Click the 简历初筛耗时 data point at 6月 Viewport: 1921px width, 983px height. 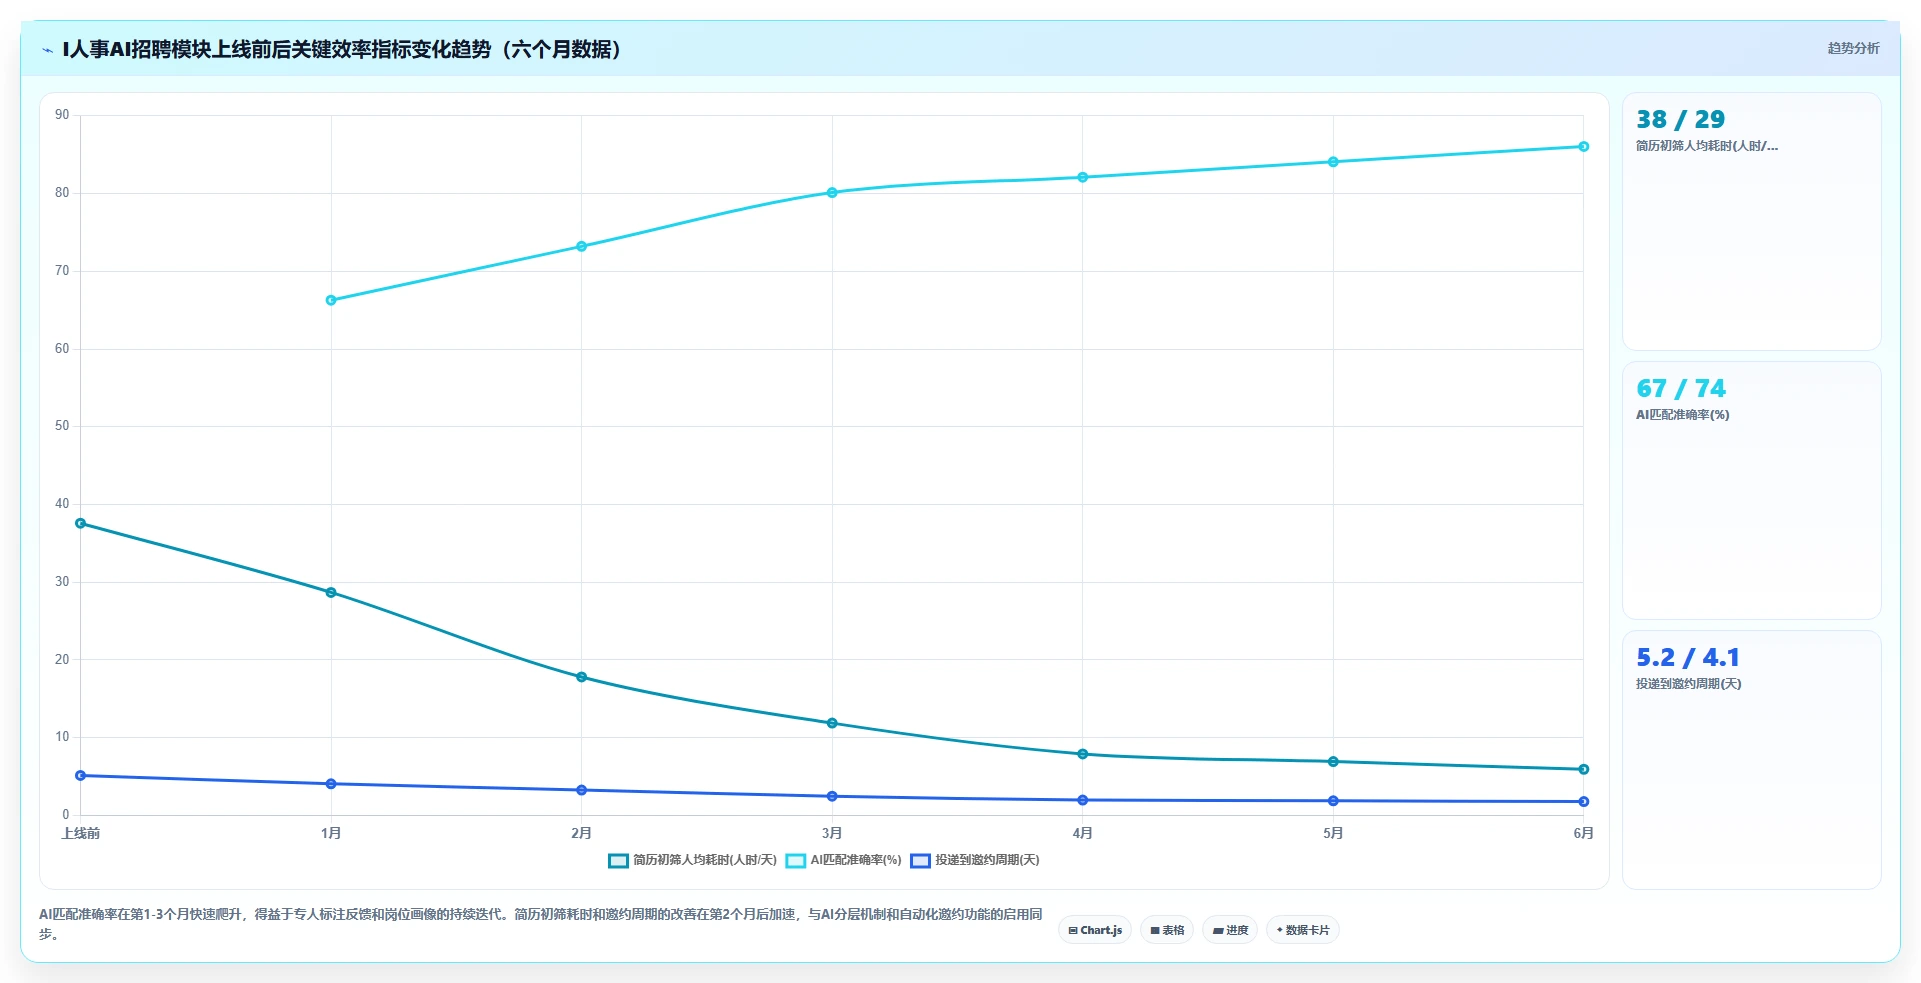pyautogui.click(x=1583, y=769)
